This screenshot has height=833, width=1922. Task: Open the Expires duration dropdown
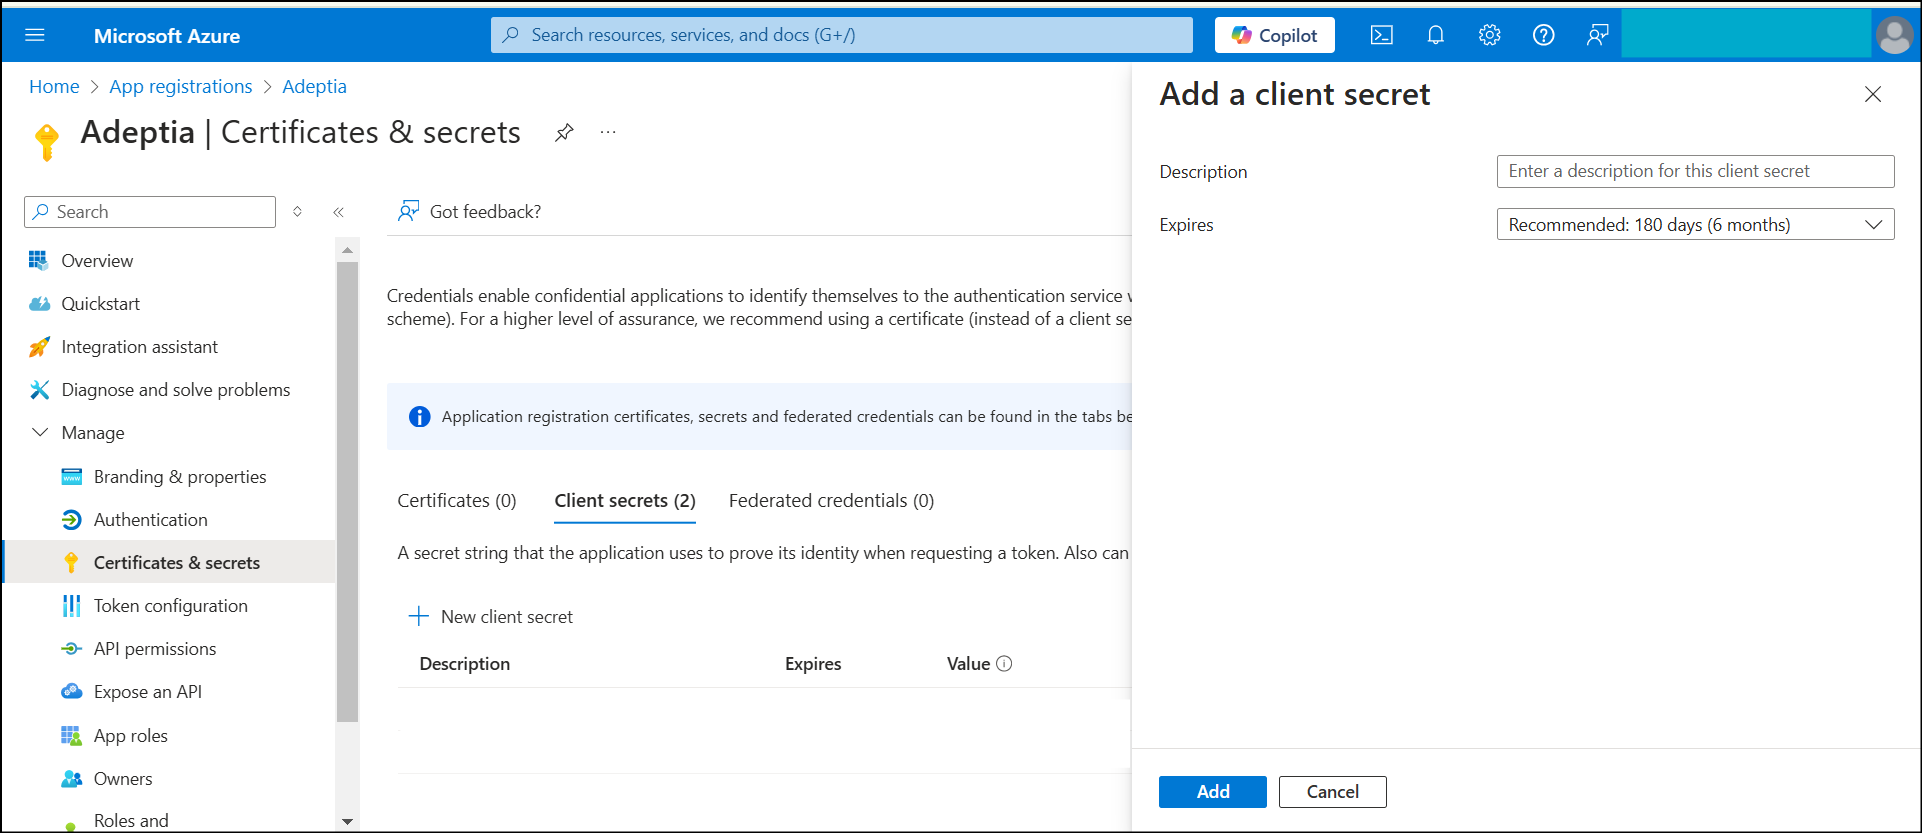[x=1694, y=225]
